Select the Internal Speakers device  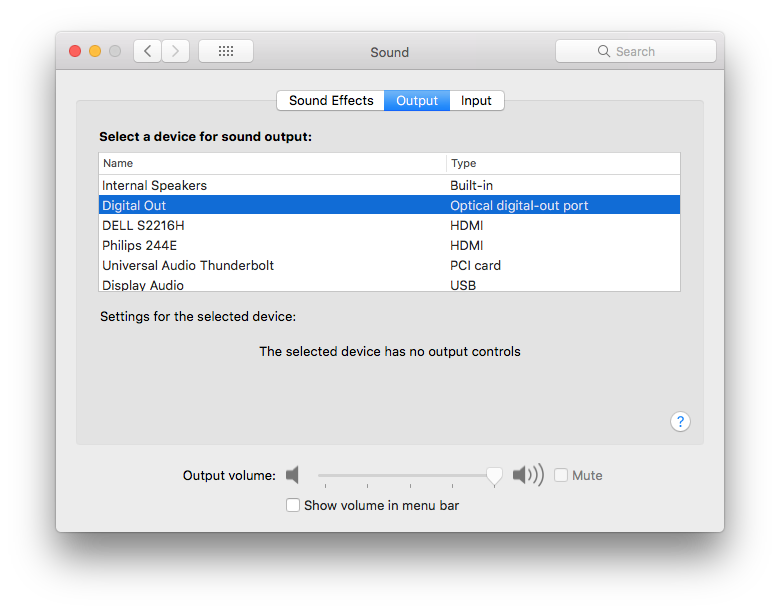click(x=390, y=185)
